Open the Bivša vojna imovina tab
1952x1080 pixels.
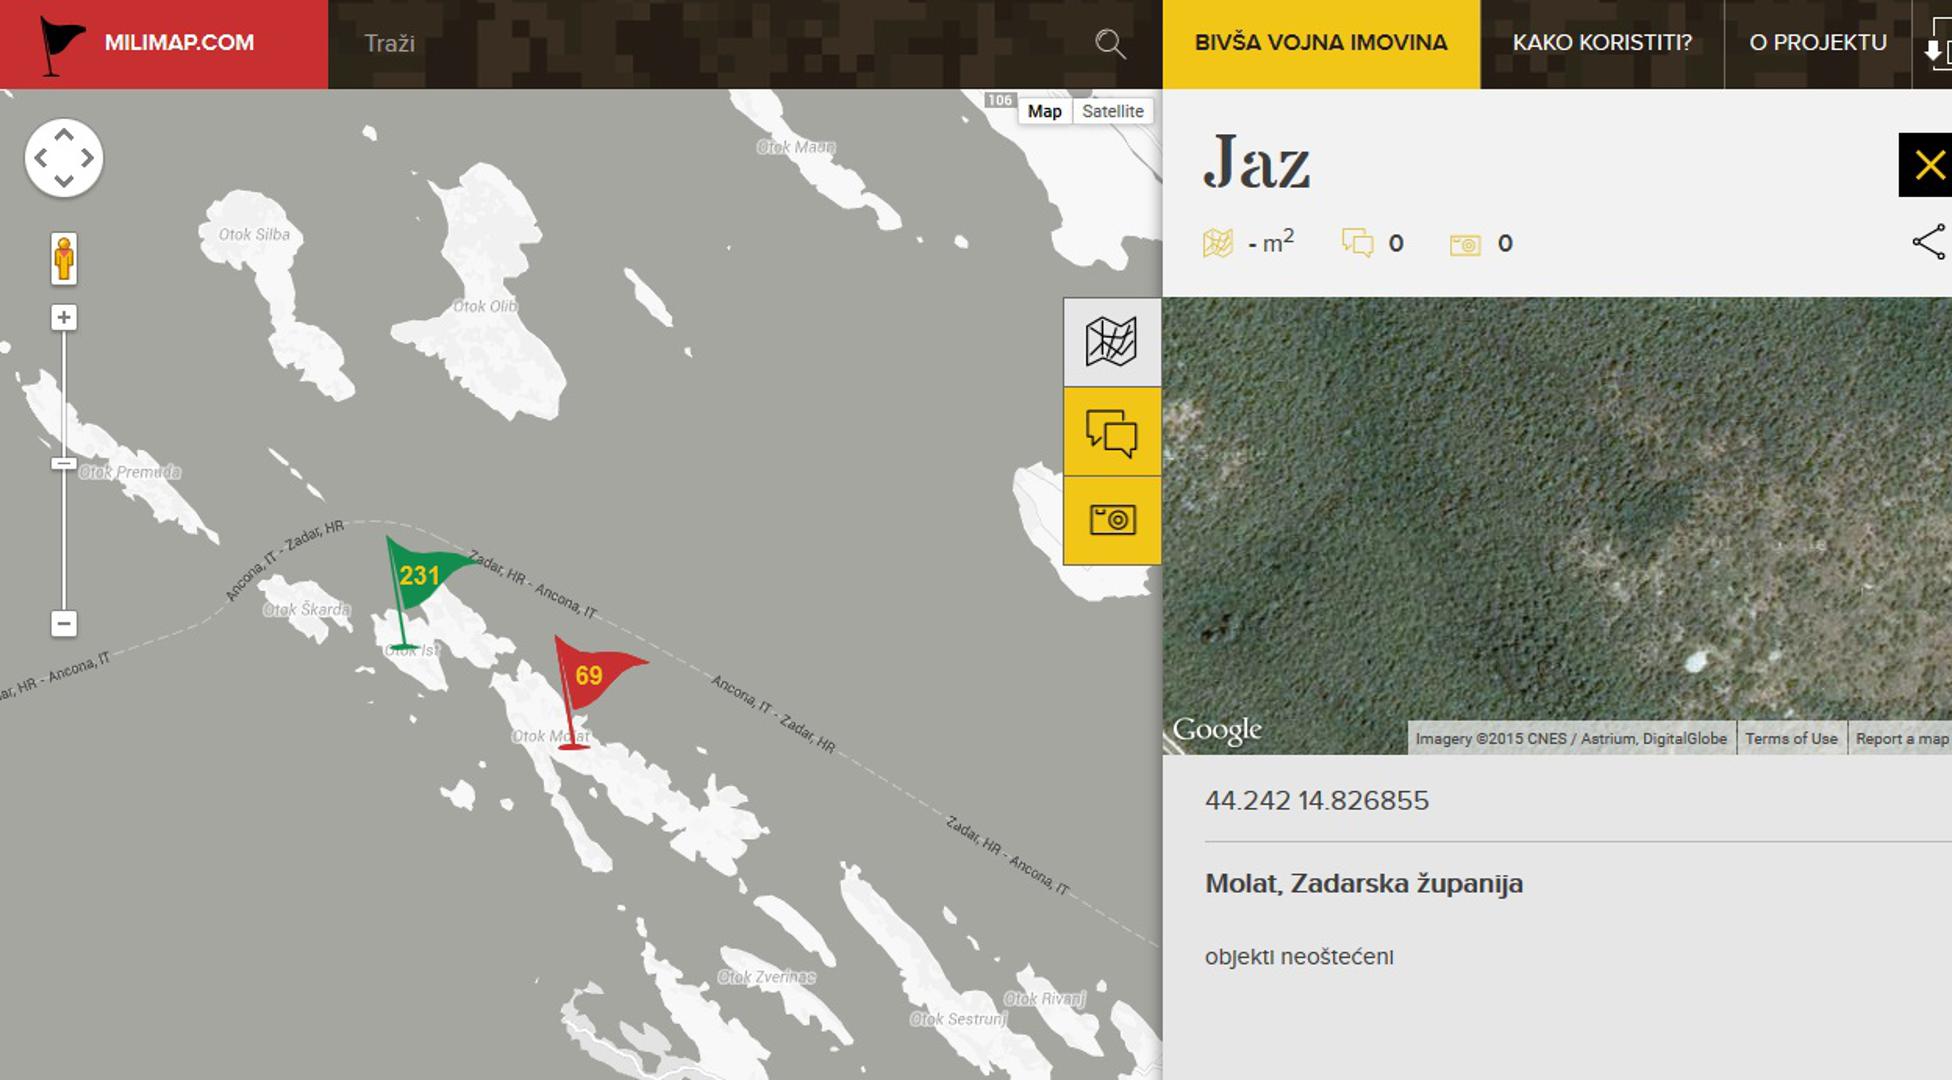(x=1320, y=44)
